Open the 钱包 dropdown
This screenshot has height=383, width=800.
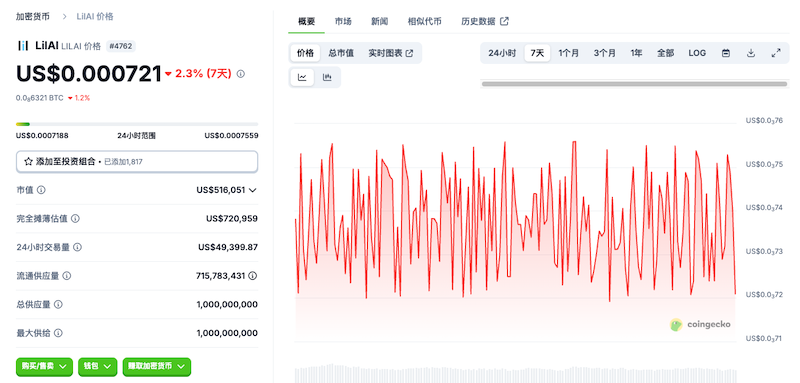tap(97, 367)
